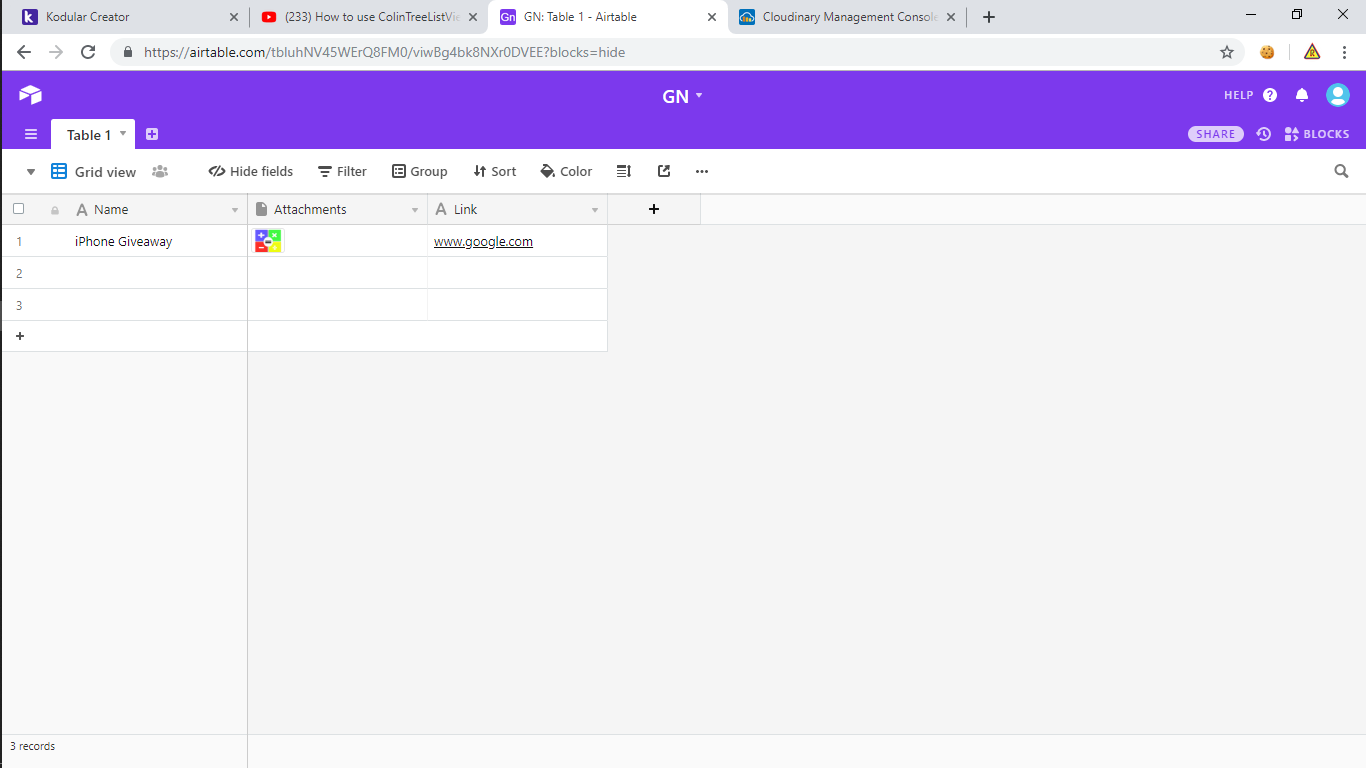Image resolution: width=1366 pixels, height=768 pixels.
Task: Open the row height icon
Action: click(624, 171)
